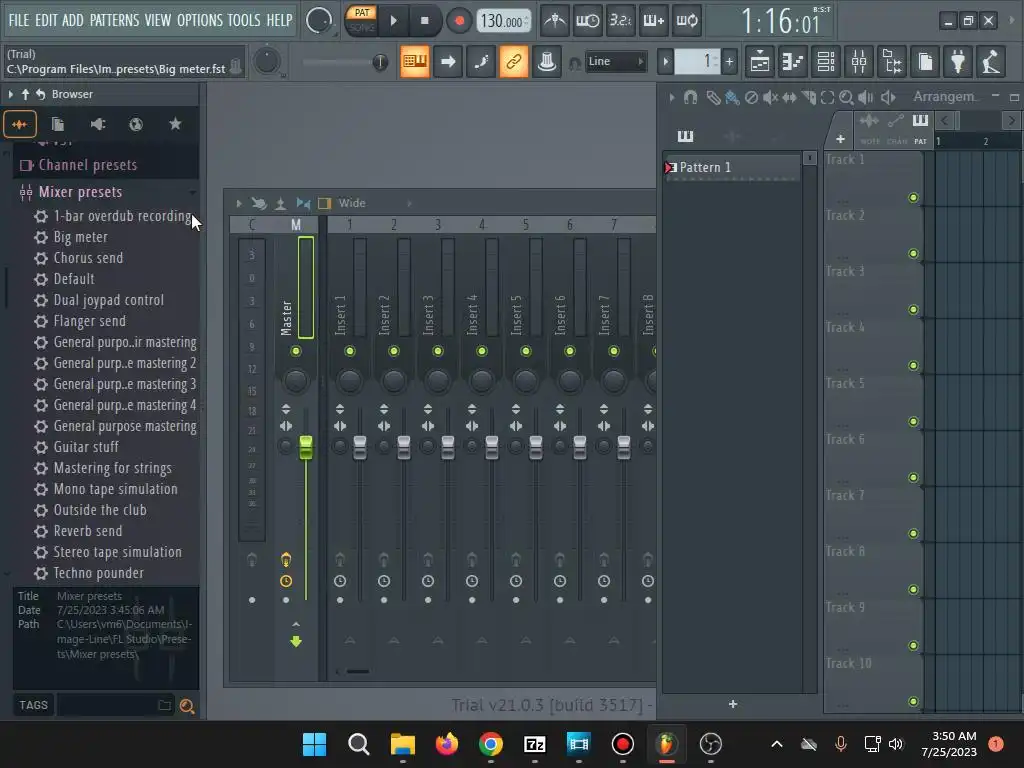The height and width of the screenshot is (768, 1024).
Task: Open the PATTERNS menu
Action: [x=114, y=20]
